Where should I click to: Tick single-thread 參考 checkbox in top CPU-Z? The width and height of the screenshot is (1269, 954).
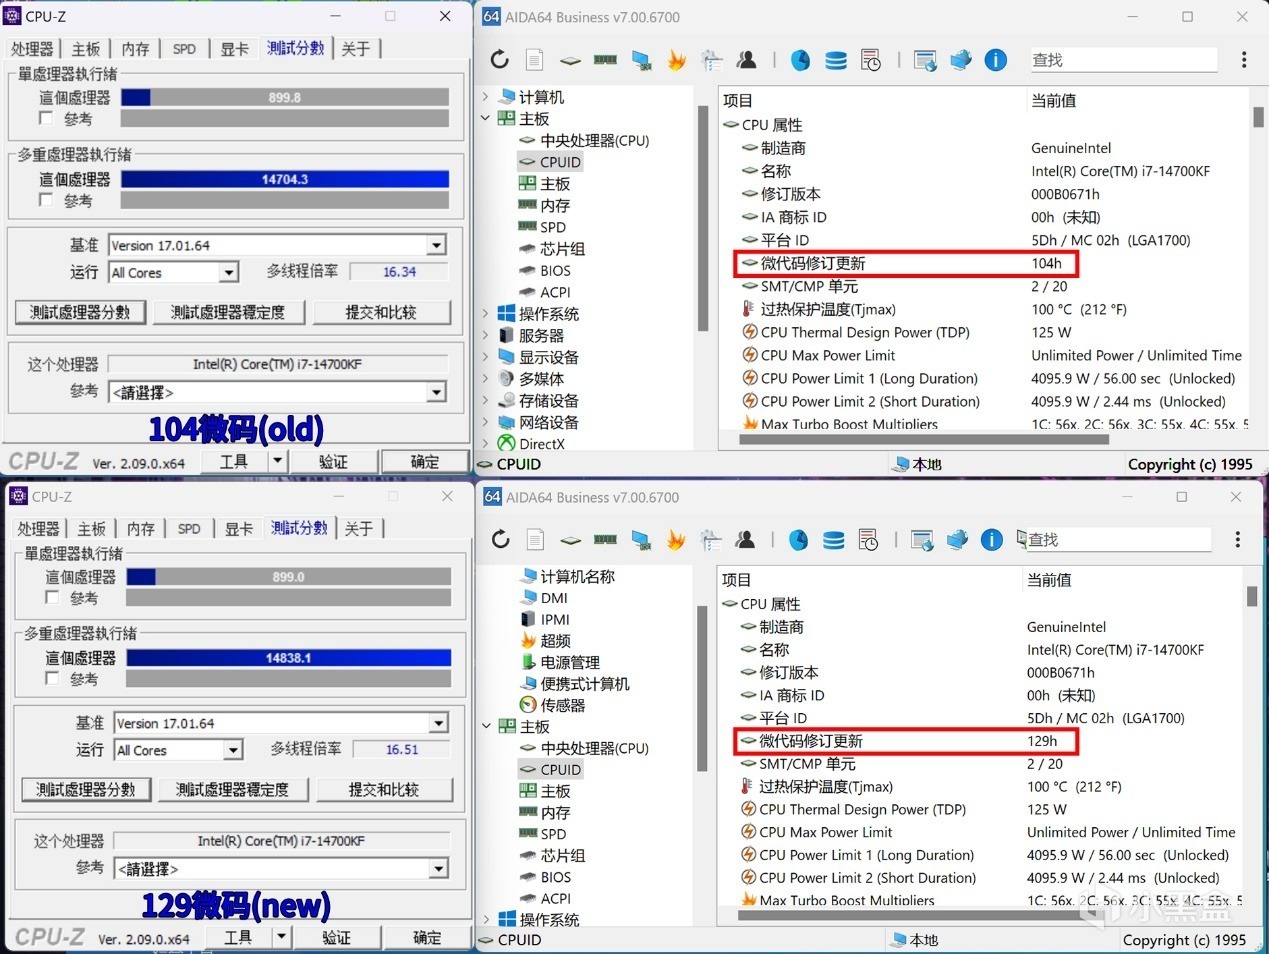46,118
